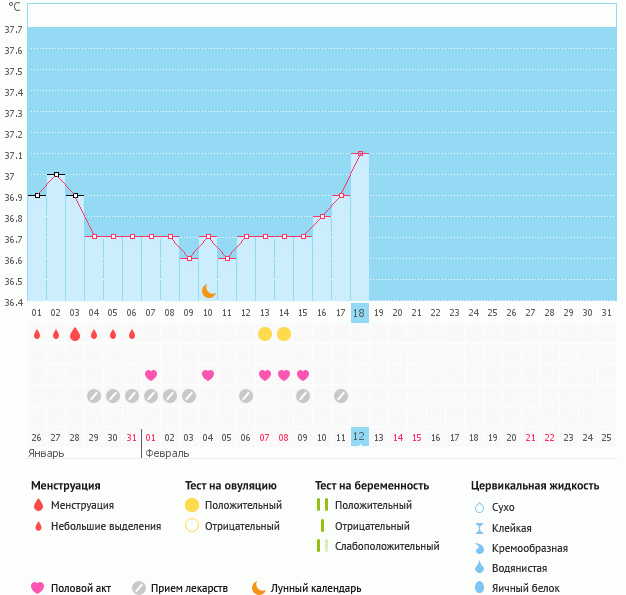Click the medication icon on day 12
This screenshot has height=595, width=626.
[x=246, y=396]
